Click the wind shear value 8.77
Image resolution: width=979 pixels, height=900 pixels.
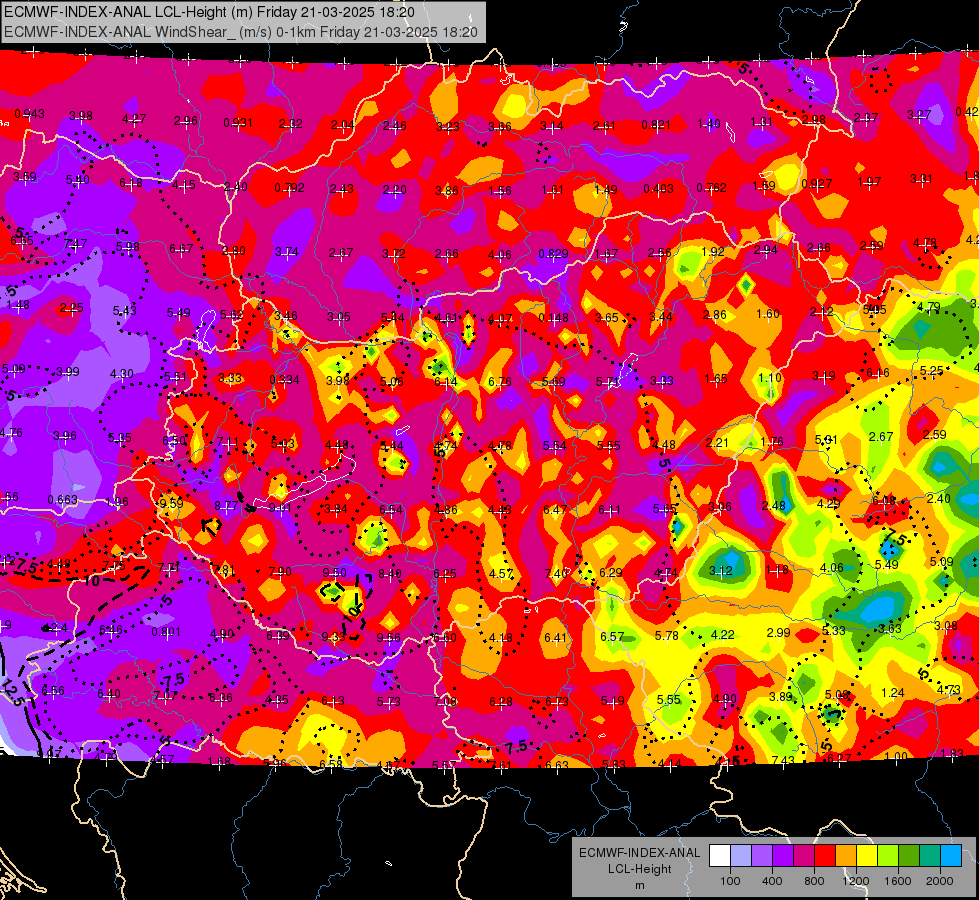(x=226, y=506)
